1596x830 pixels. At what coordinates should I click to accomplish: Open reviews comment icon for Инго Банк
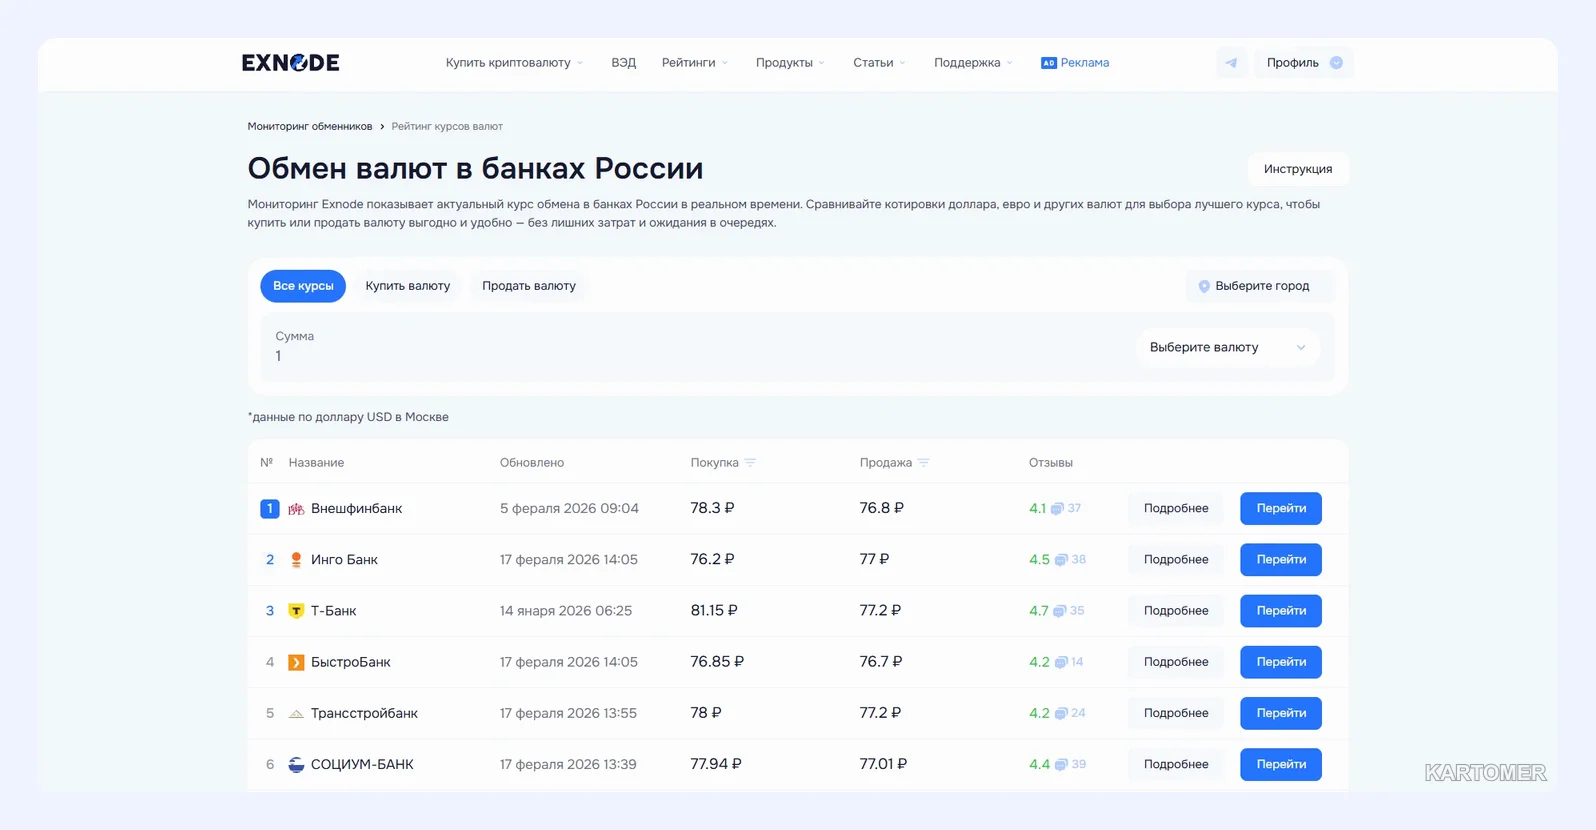click(x=1061, y=560)
